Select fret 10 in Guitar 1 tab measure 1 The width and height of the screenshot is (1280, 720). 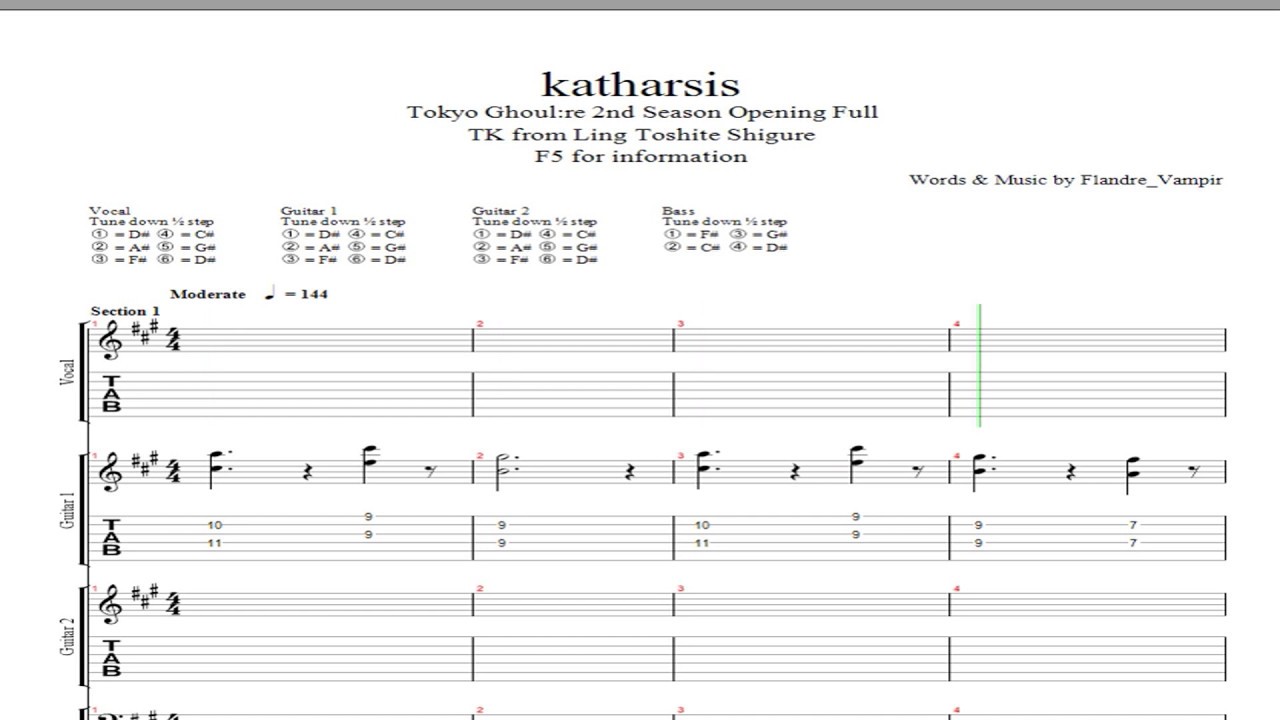215,525
